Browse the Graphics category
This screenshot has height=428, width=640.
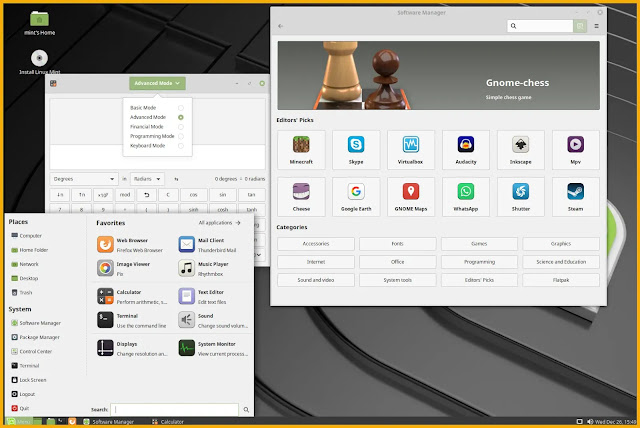coord(561,244)
